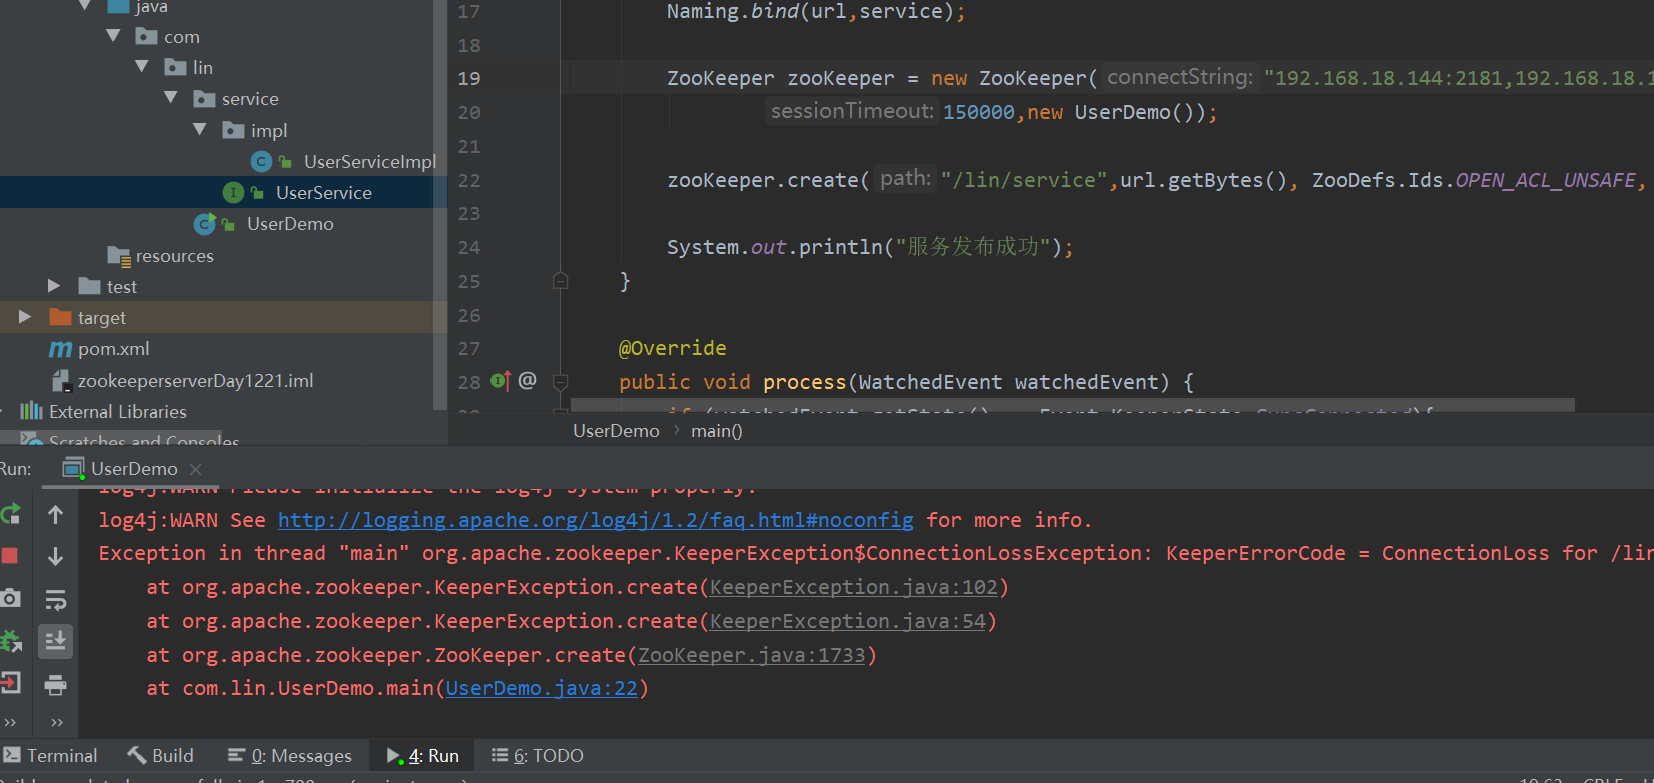The image size is (1654, 783).
Task: Expand the target folder
Action: point(25,317)
